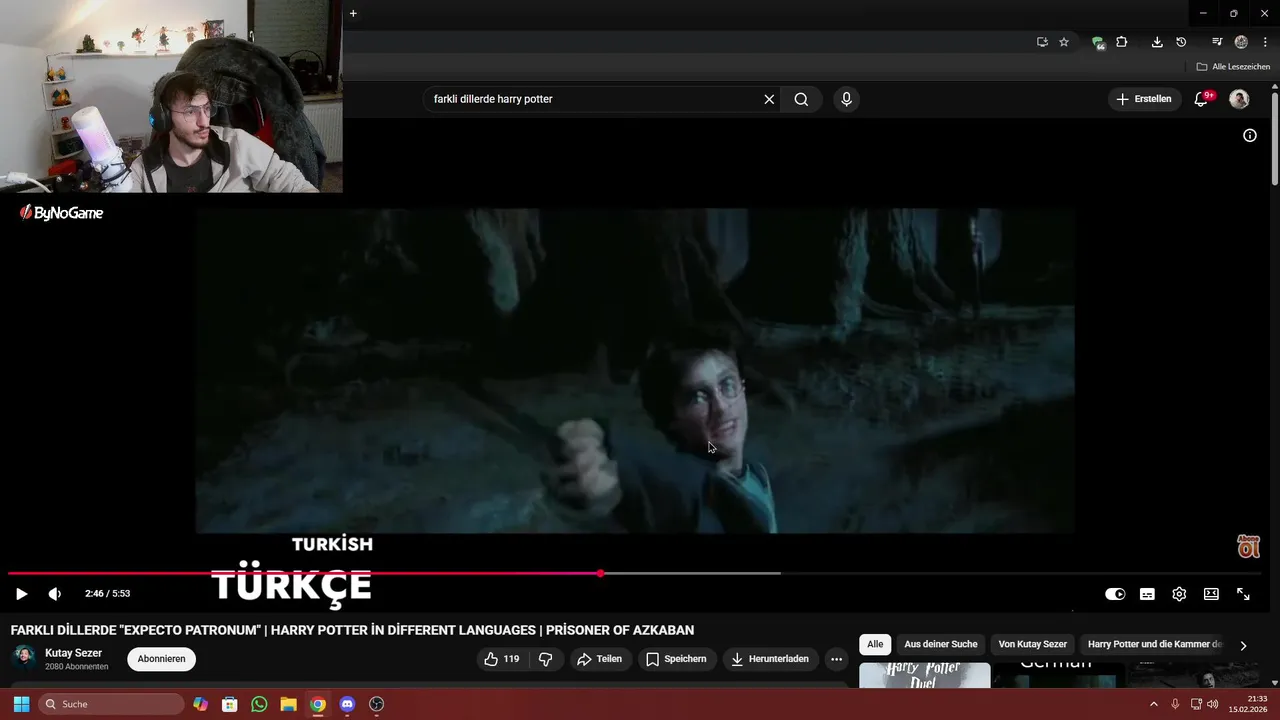Screen dimensions: 1280x720
Task: Clear the YouTube search text with X
Action: tap(769, 99)
